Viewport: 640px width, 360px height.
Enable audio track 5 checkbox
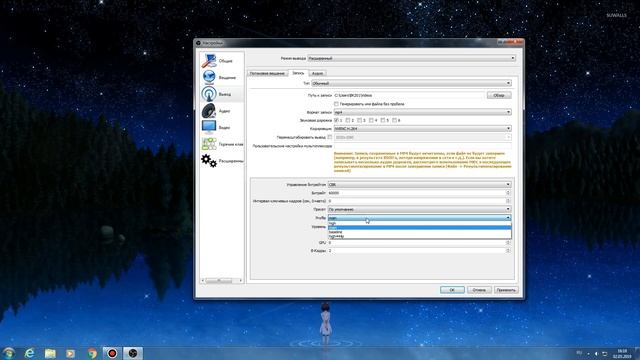coord(383,120)
